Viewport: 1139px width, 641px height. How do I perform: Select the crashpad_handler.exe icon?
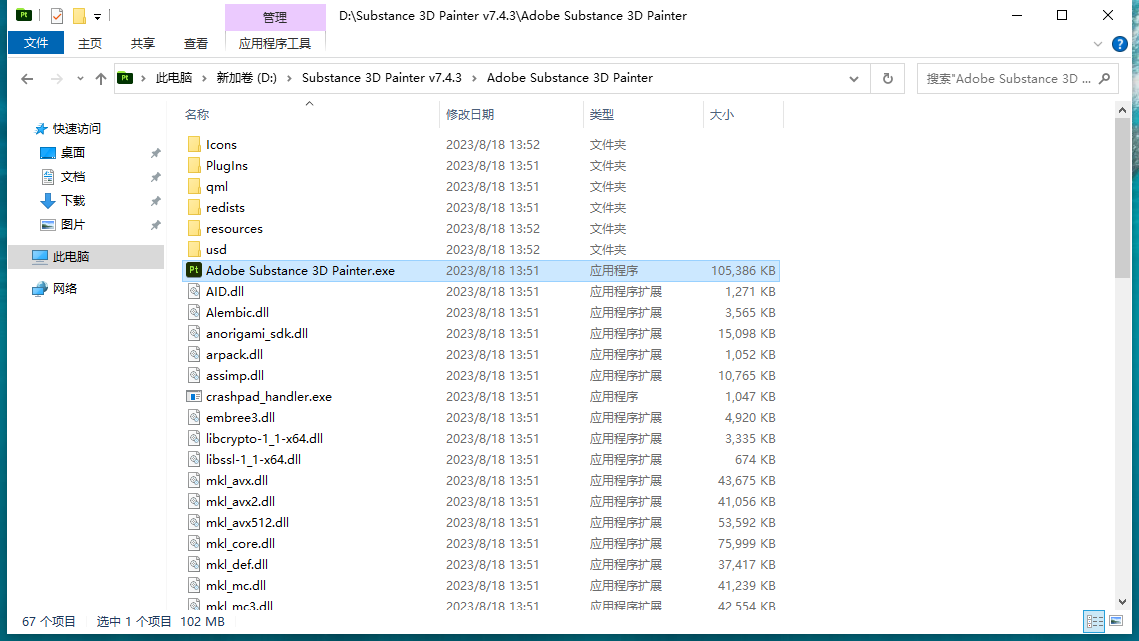click(194, 397)
